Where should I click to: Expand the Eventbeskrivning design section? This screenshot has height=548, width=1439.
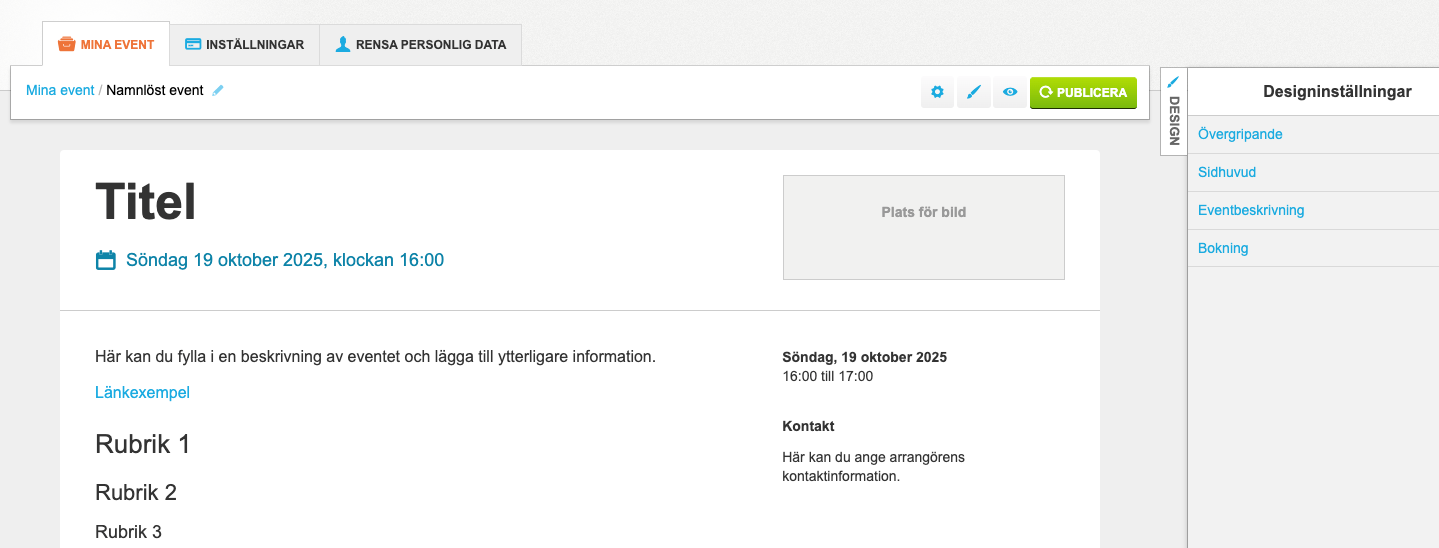[1251, 210]
